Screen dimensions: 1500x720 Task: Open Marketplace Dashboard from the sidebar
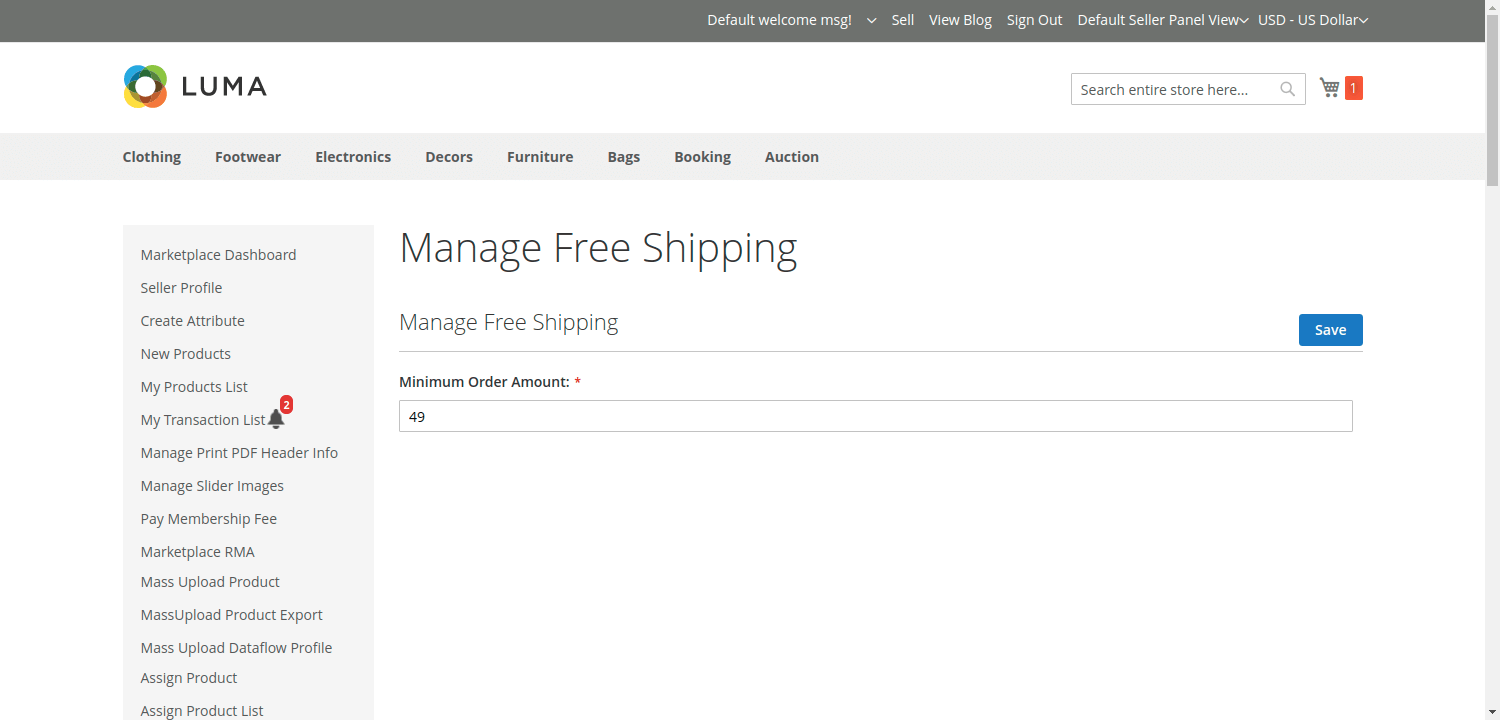point(218,254)
